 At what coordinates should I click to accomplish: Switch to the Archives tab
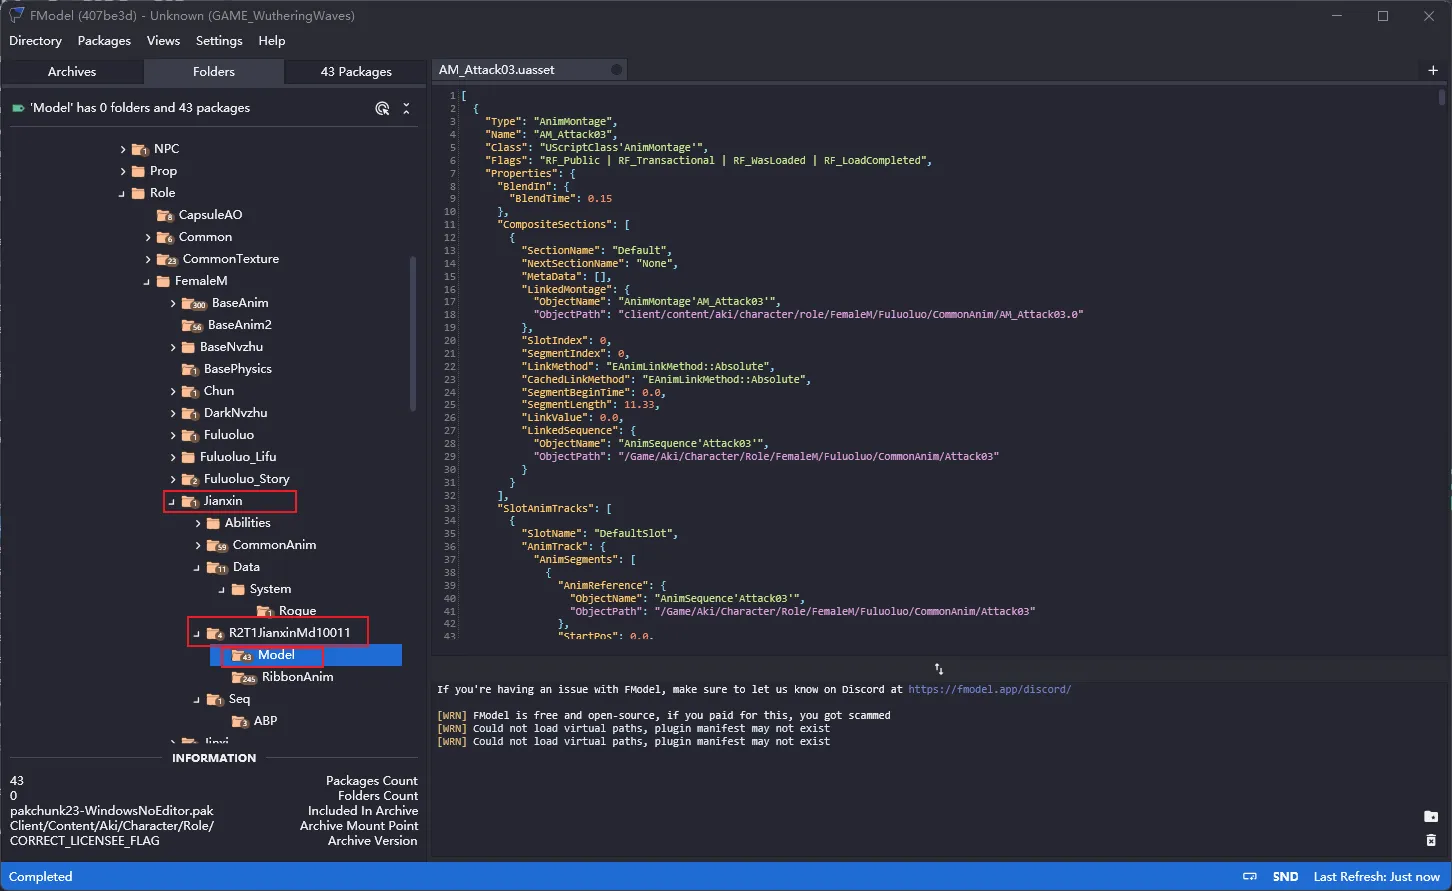(x=72, y=72)
